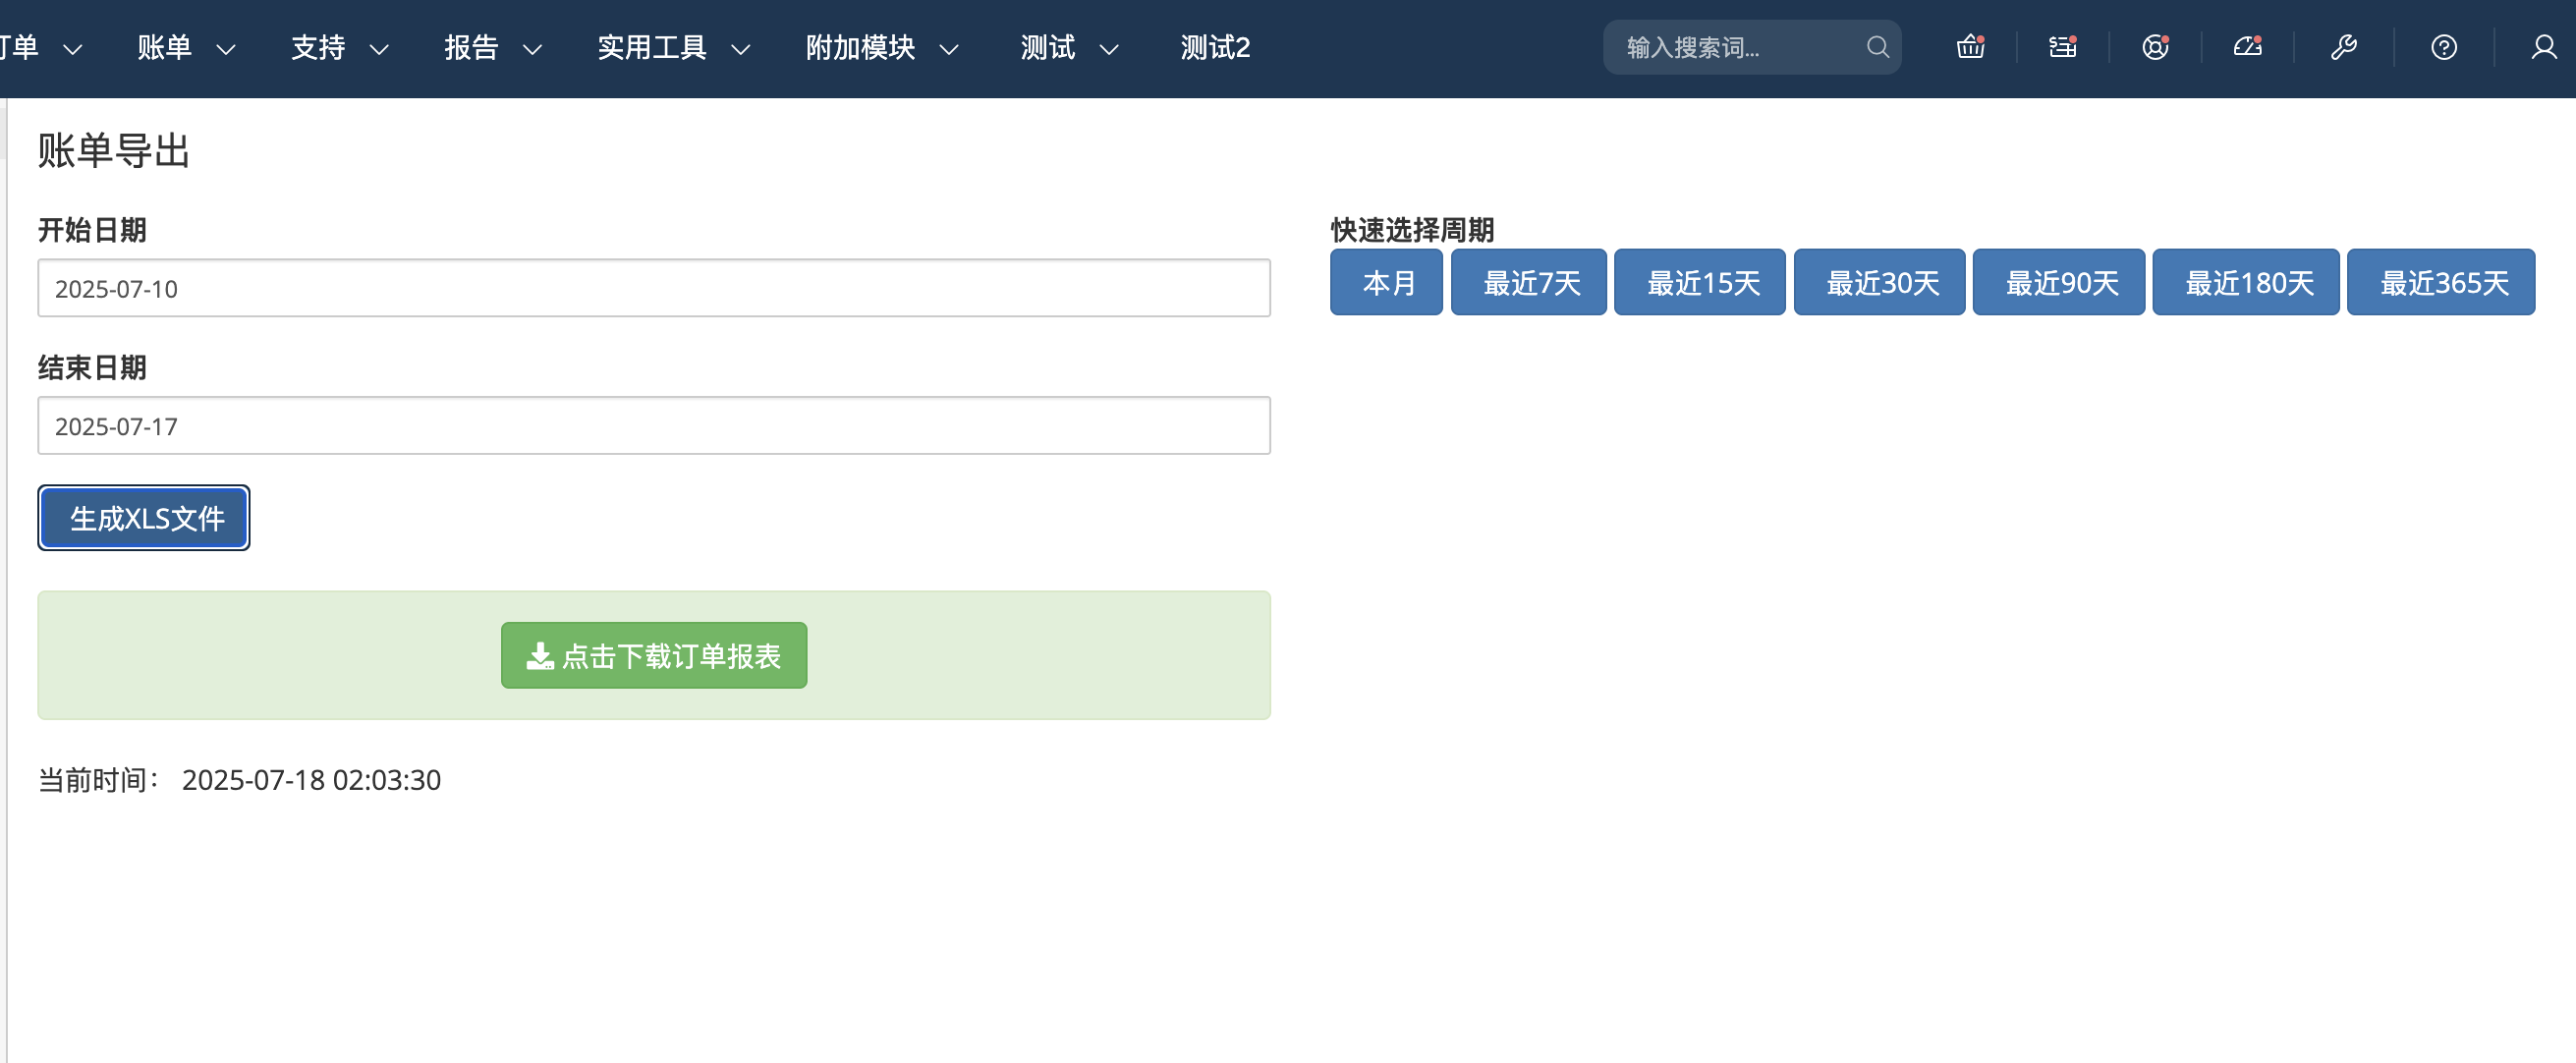
Task: Click the invoices/billing icon with notification dot
Action: pos(2062,46)
